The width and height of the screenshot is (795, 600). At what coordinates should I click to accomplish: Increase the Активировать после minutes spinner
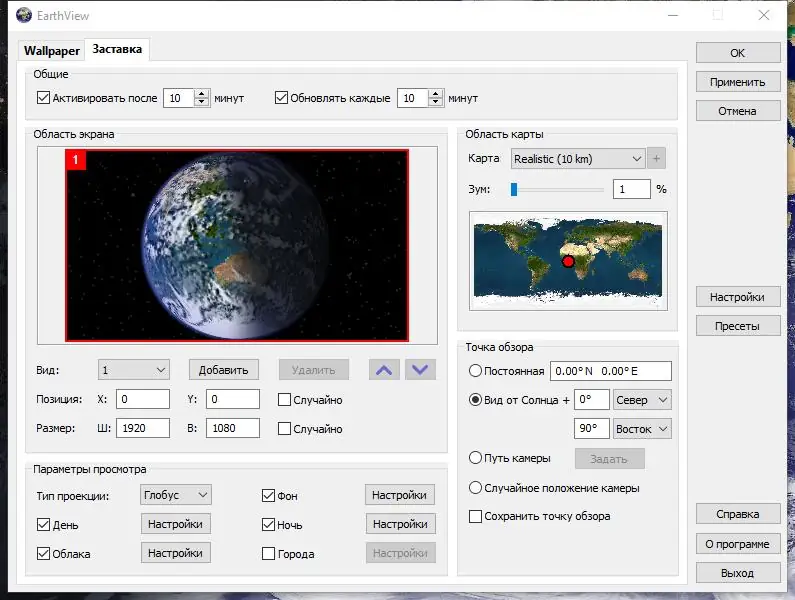202,94
